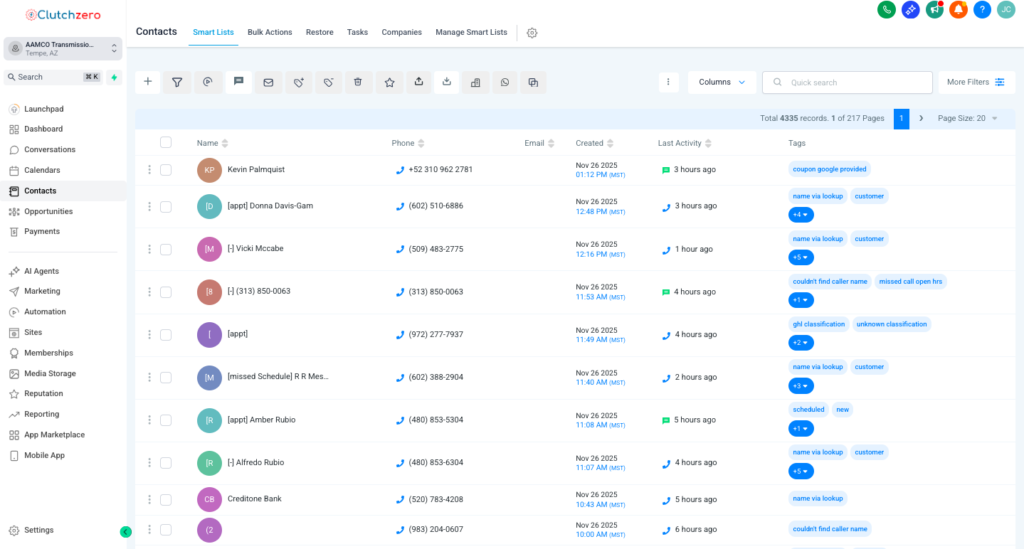Tick the checkbox for Kevin Palmquist

pos(166,170)
